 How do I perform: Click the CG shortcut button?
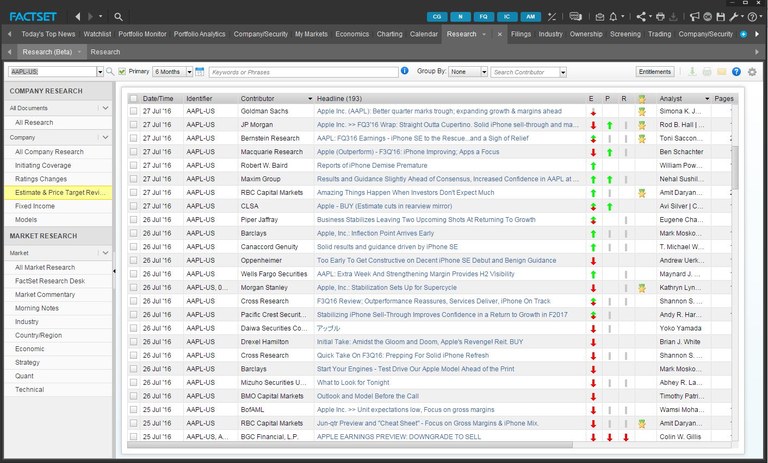pyautogui.click(x=436, y=17)
